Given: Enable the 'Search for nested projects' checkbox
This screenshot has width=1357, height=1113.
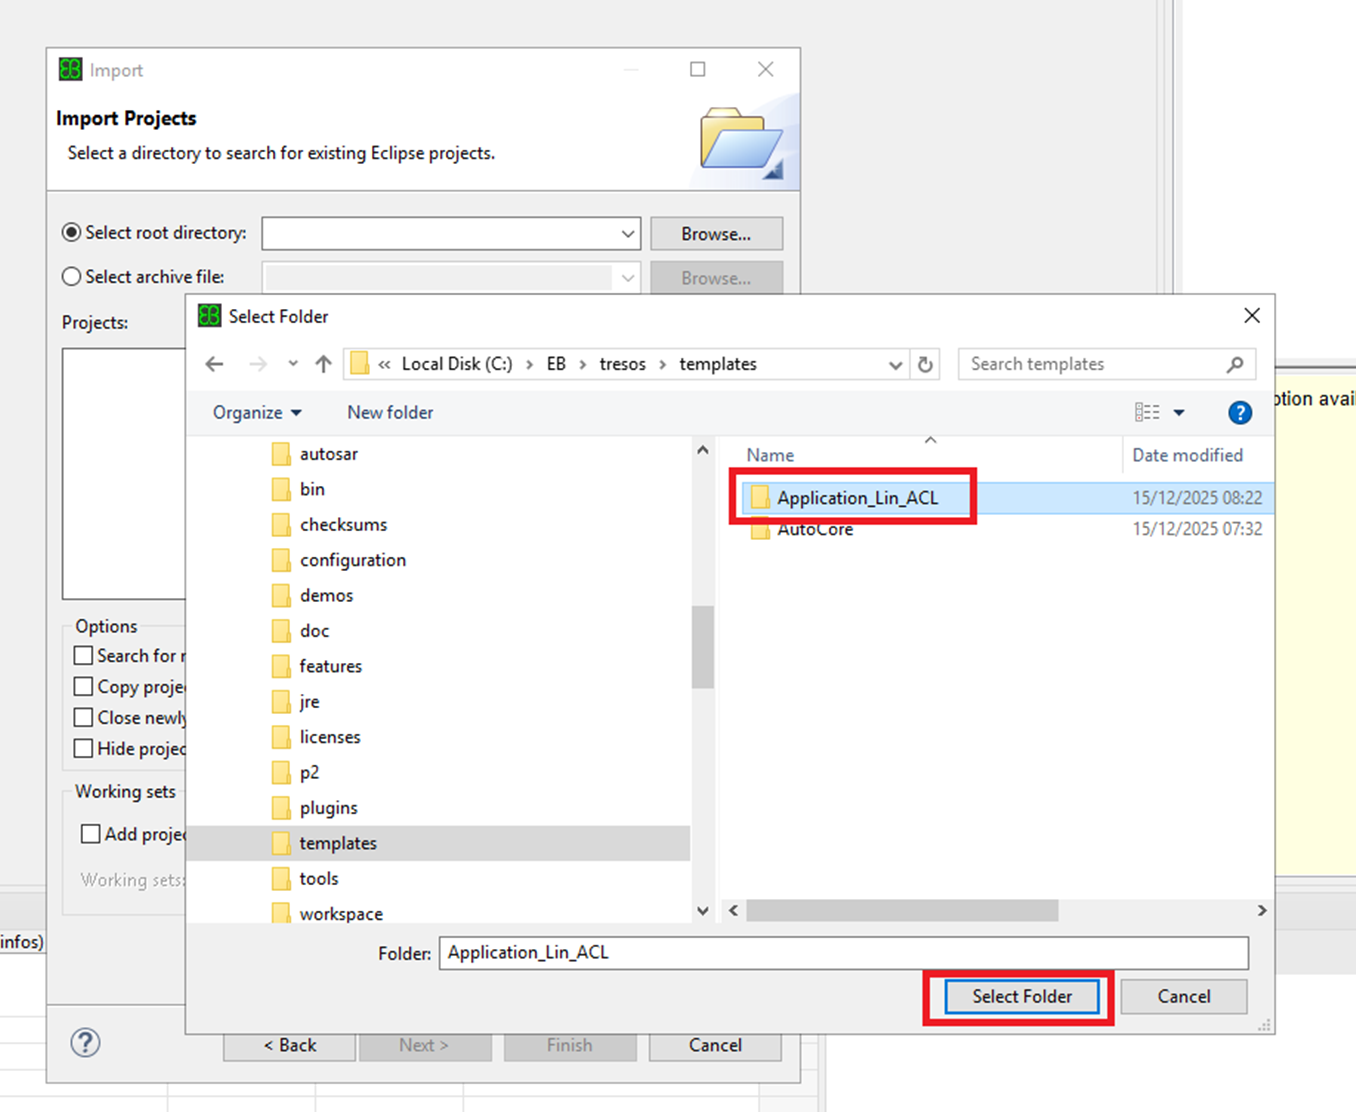Looking at the screenshot, I should click(84, 656).
